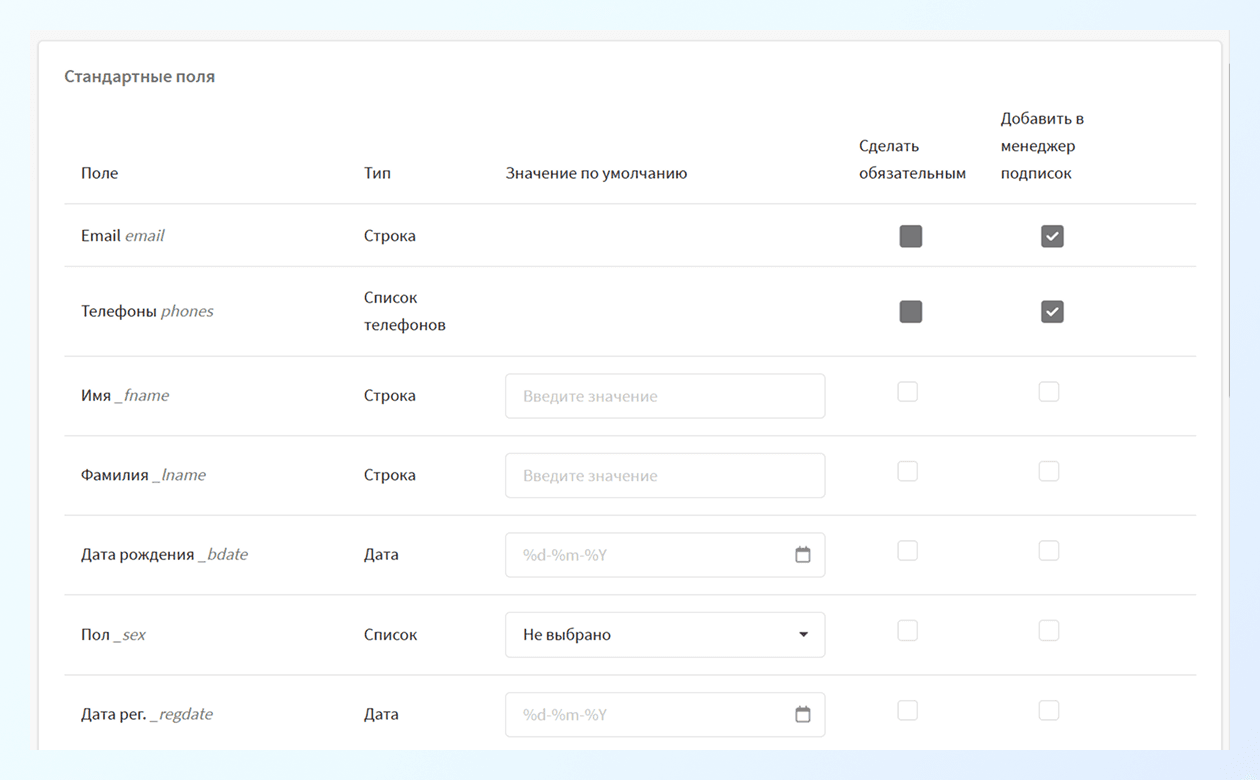Enable required checkbox for Дата рег. row
Screen dimensions: 1260x780
[907, 710]
